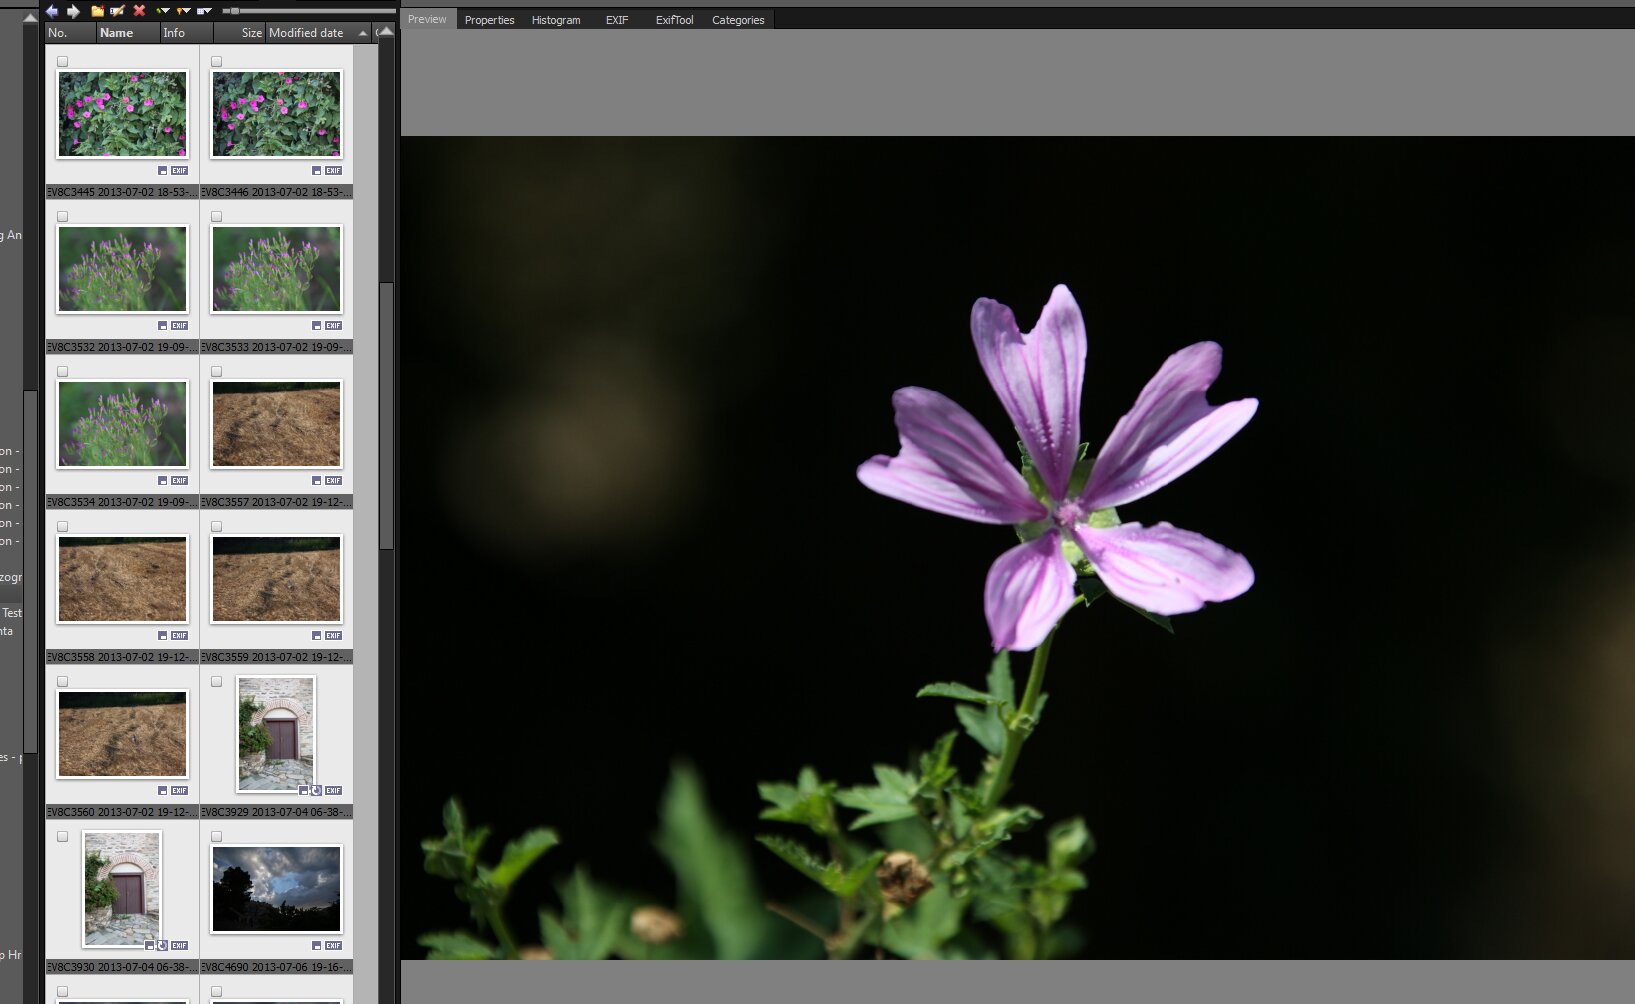Click the rotation indicator icon on EV8C3930
The image size is (1635, 1004).
click(162, 946)
